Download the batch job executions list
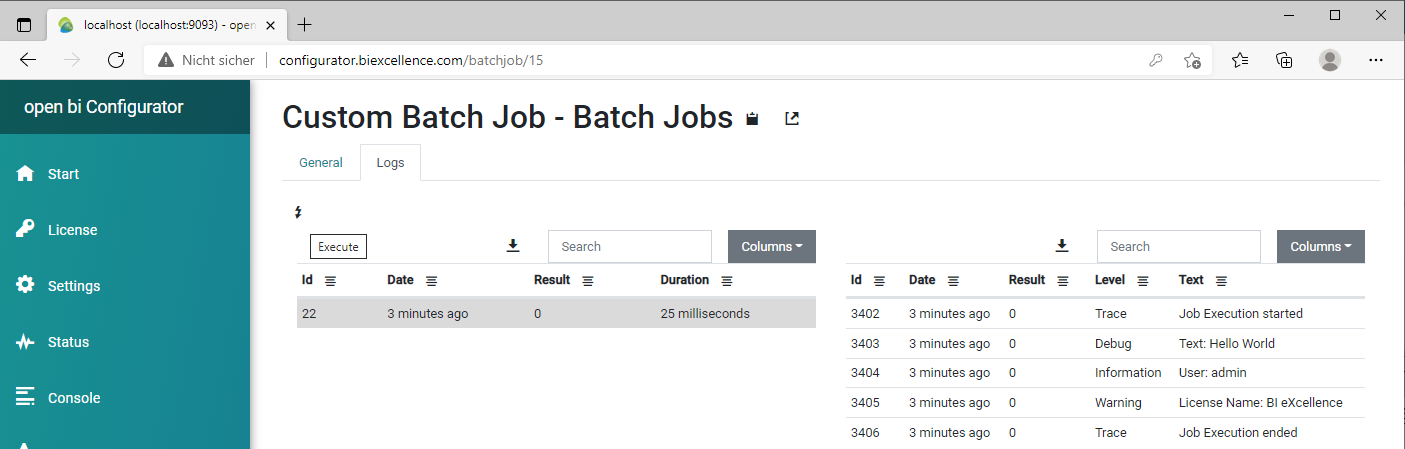Screen dimensions: 1405x449 (x=513, y=246)
